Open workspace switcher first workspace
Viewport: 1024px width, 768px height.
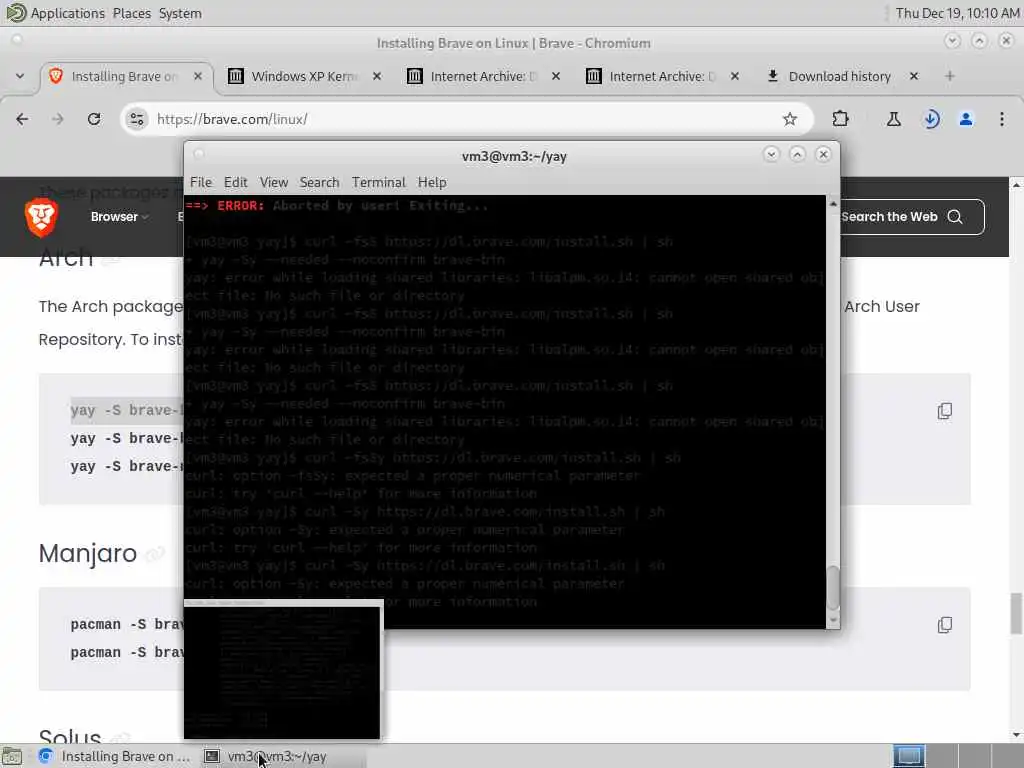[x=909, y=756]
